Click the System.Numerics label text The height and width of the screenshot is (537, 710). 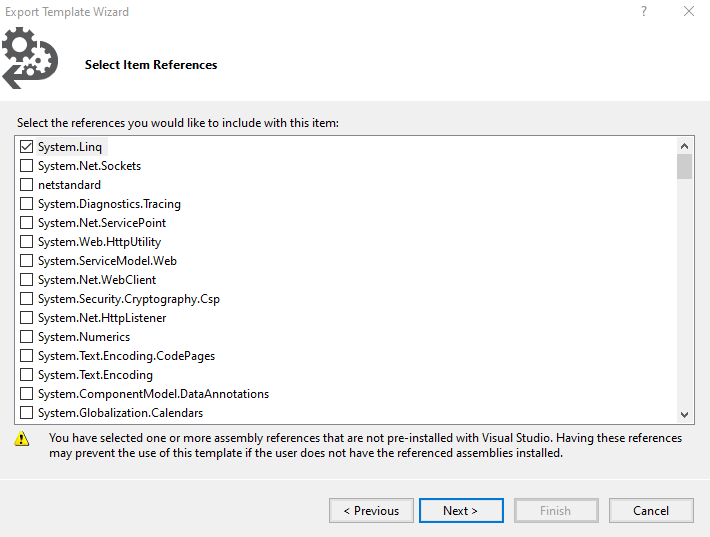(84, 337)
